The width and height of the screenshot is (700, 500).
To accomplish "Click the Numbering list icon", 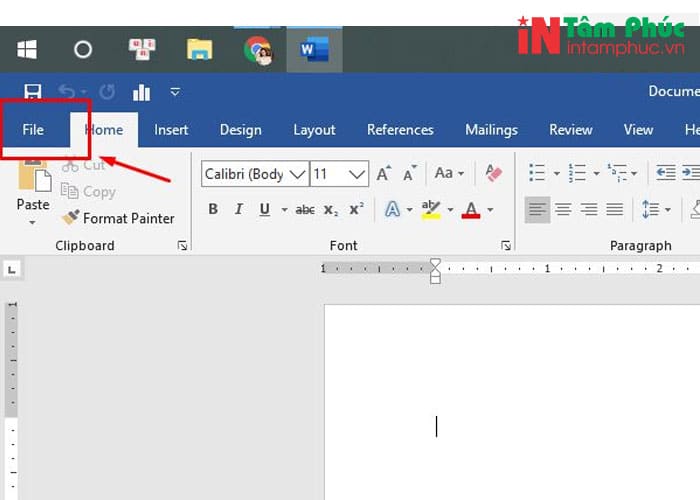I will 577,173.
